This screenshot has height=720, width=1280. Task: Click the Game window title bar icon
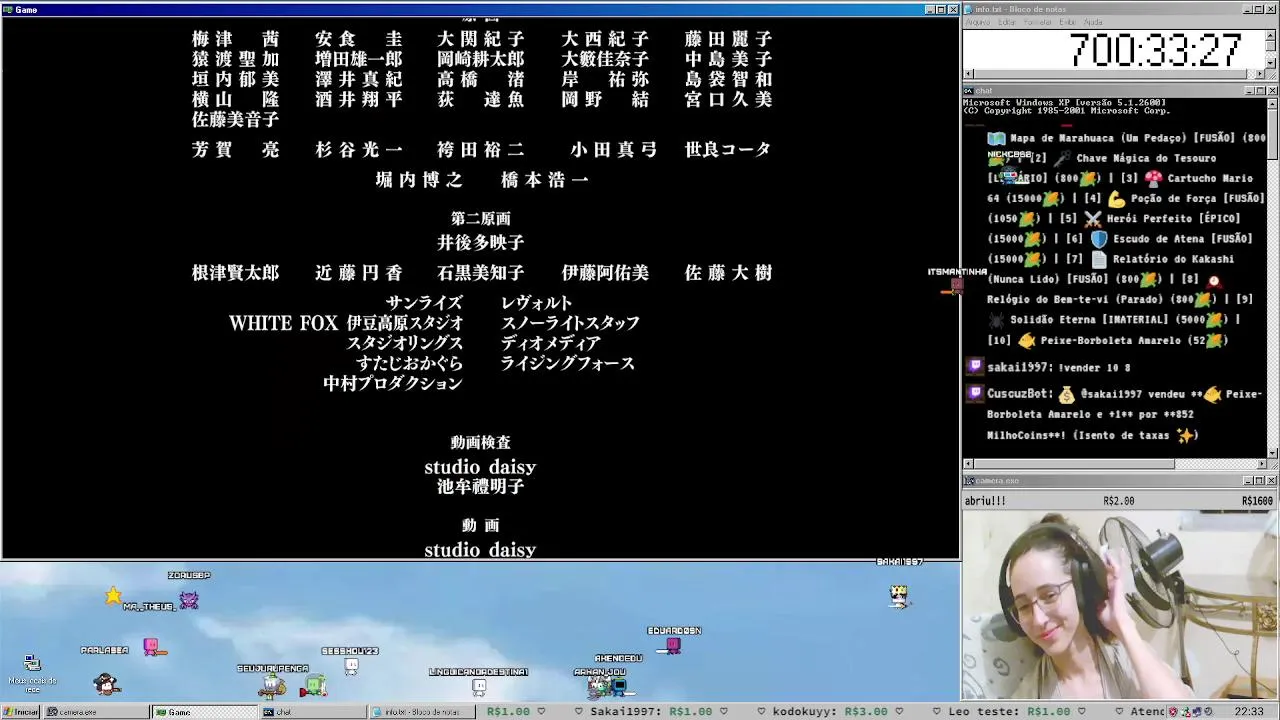[8, 9]
